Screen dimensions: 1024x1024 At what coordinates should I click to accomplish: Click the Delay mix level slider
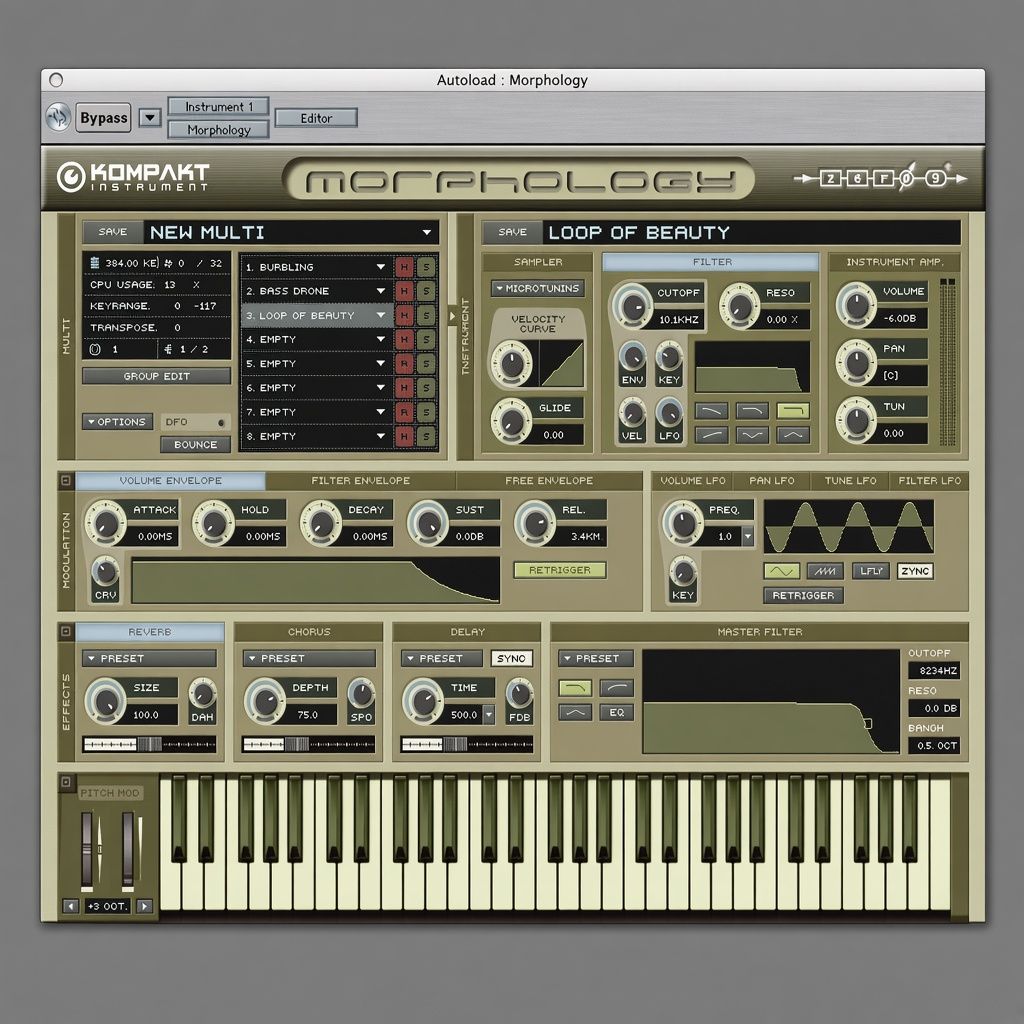pos(467,744)
